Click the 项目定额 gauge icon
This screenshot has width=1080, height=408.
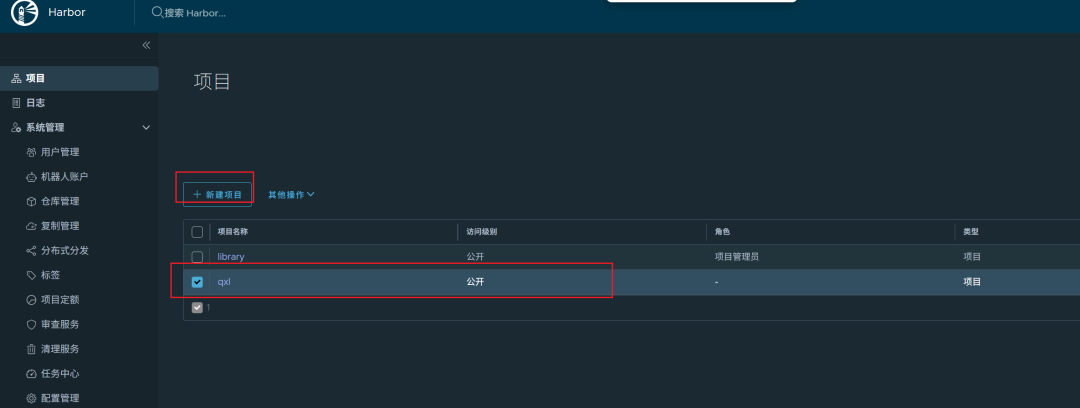coord(31,300)
